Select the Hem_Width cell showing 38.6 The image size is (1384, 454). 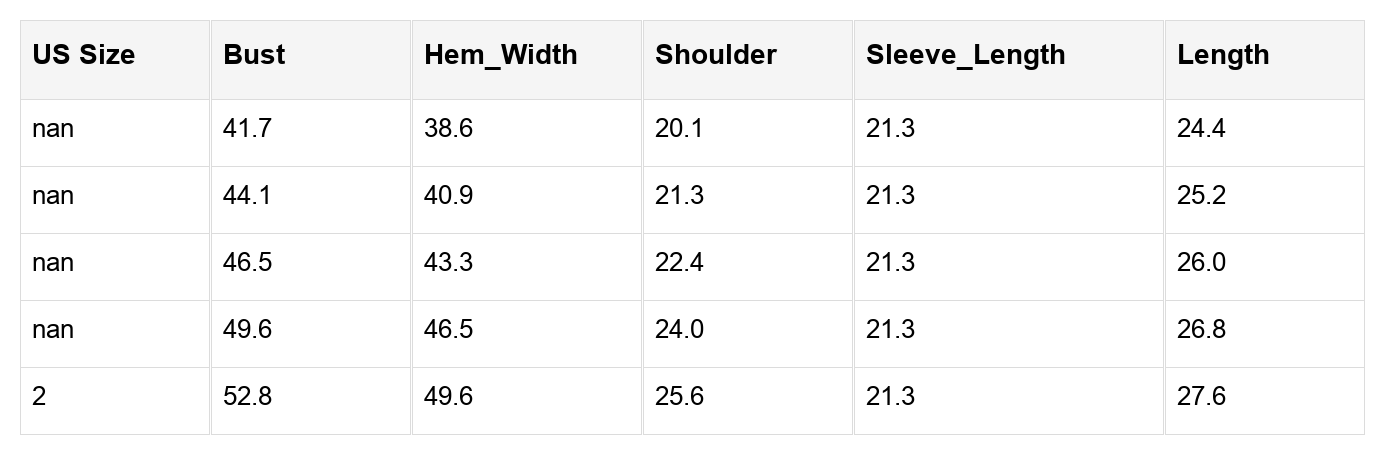(x=448, y=129)
